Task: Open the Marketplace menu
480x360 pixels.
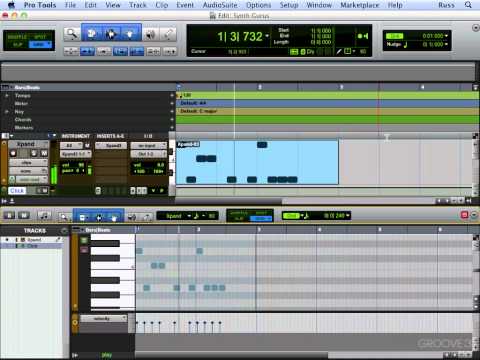Action: (360, 5)
